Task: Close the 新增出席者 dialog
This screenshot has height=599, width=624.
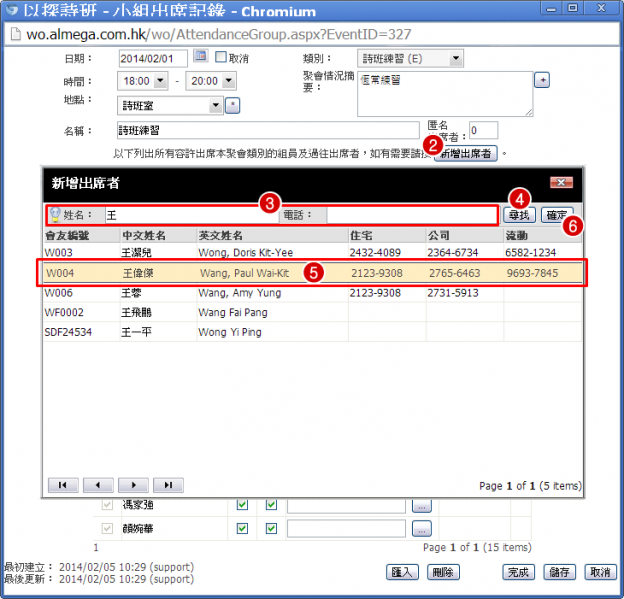Action: (x=561, y=182)
